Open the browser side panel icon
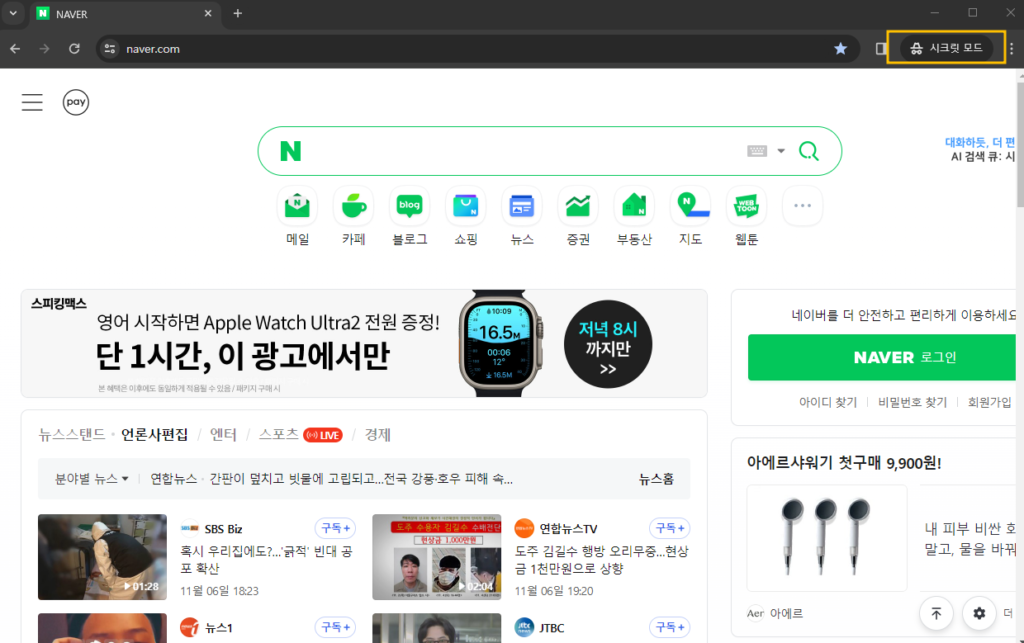This screenshot has width=1024, height=643. coord(881,49)
